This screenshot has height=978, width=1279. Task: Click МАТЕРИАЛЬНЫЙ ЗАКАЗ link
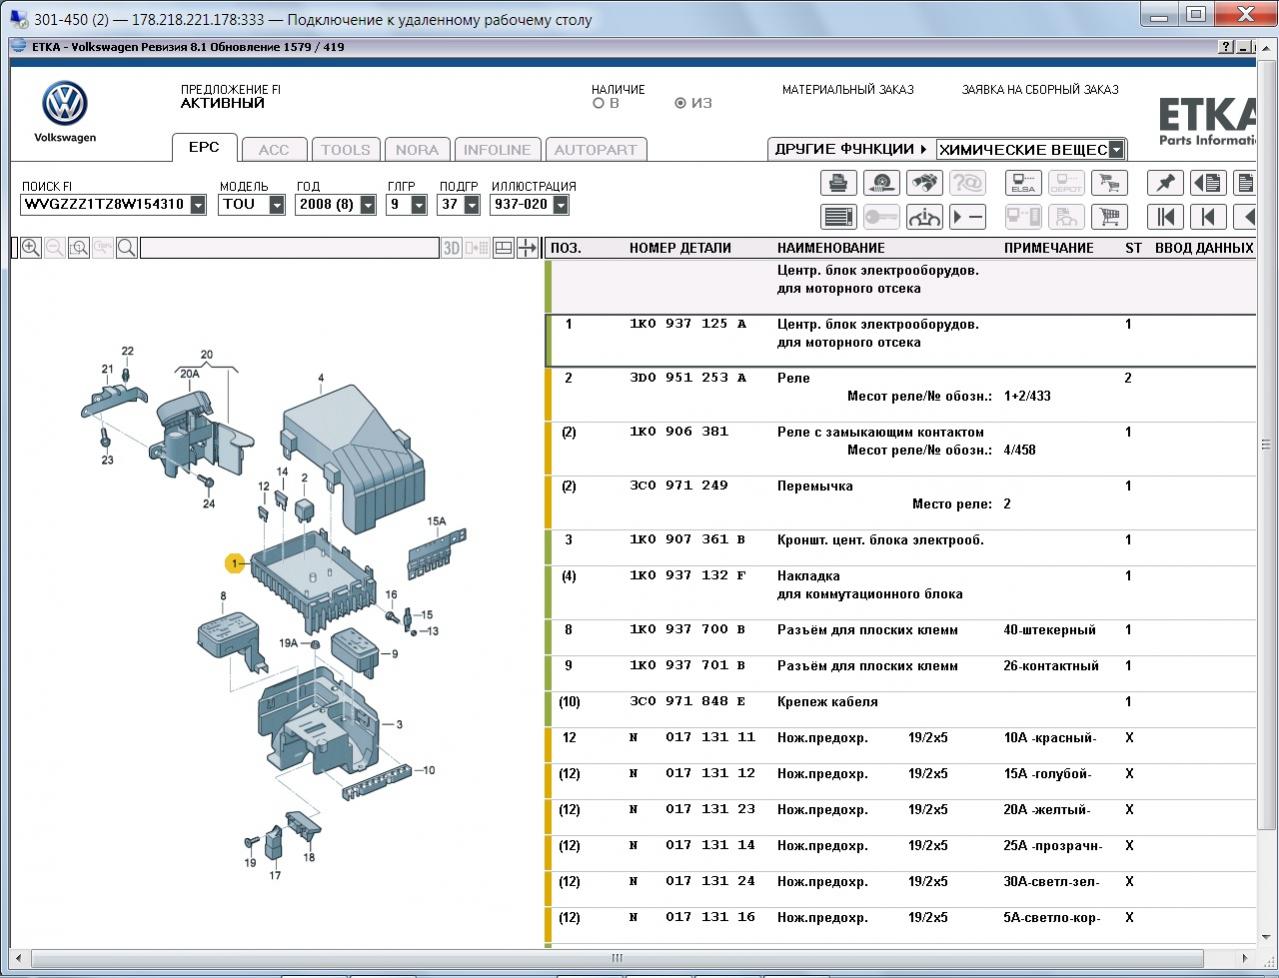(x=848, y=90)
